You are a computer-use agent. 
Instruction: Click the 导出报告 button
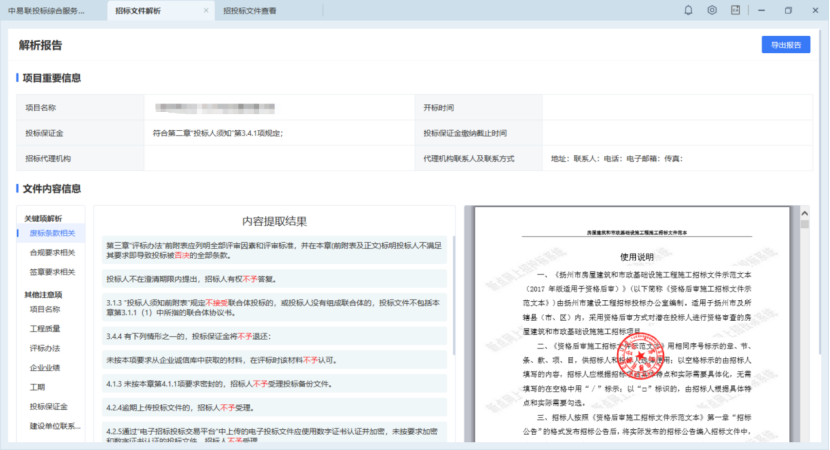(786, 45)
